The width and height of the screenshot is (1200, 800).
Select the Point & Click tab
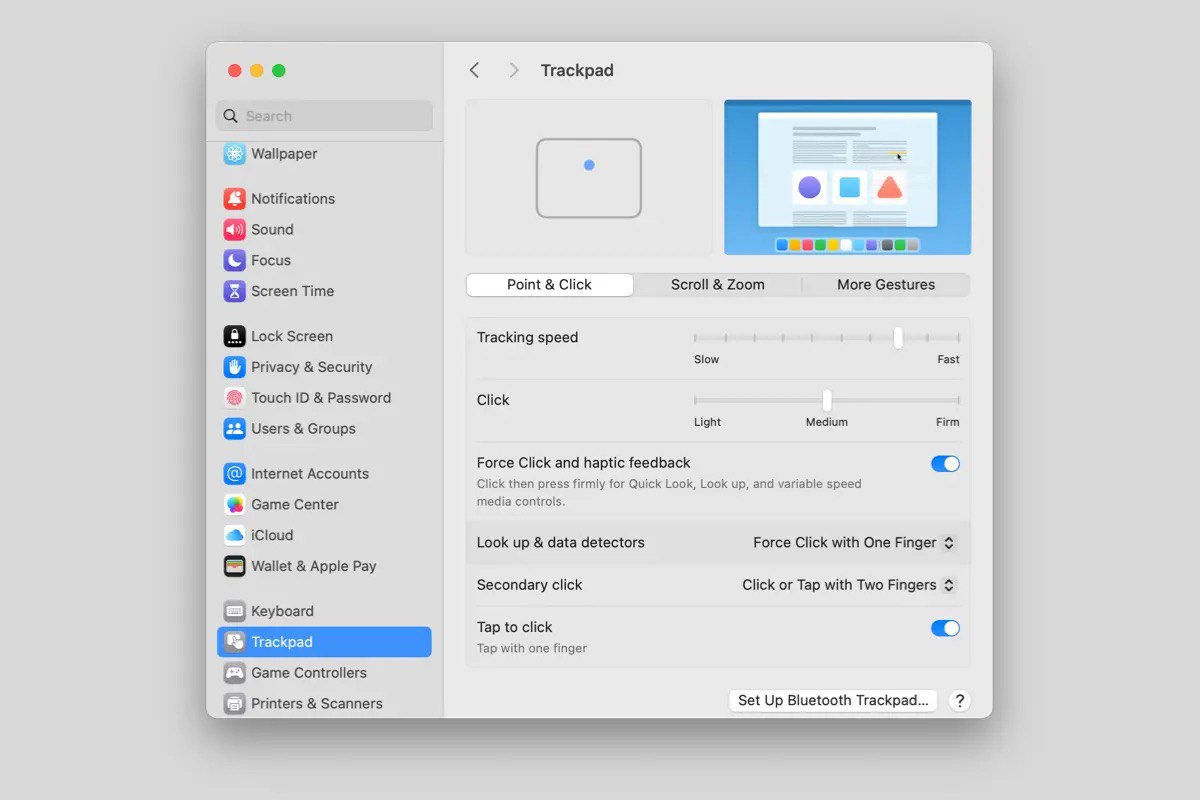pos(549,285)
